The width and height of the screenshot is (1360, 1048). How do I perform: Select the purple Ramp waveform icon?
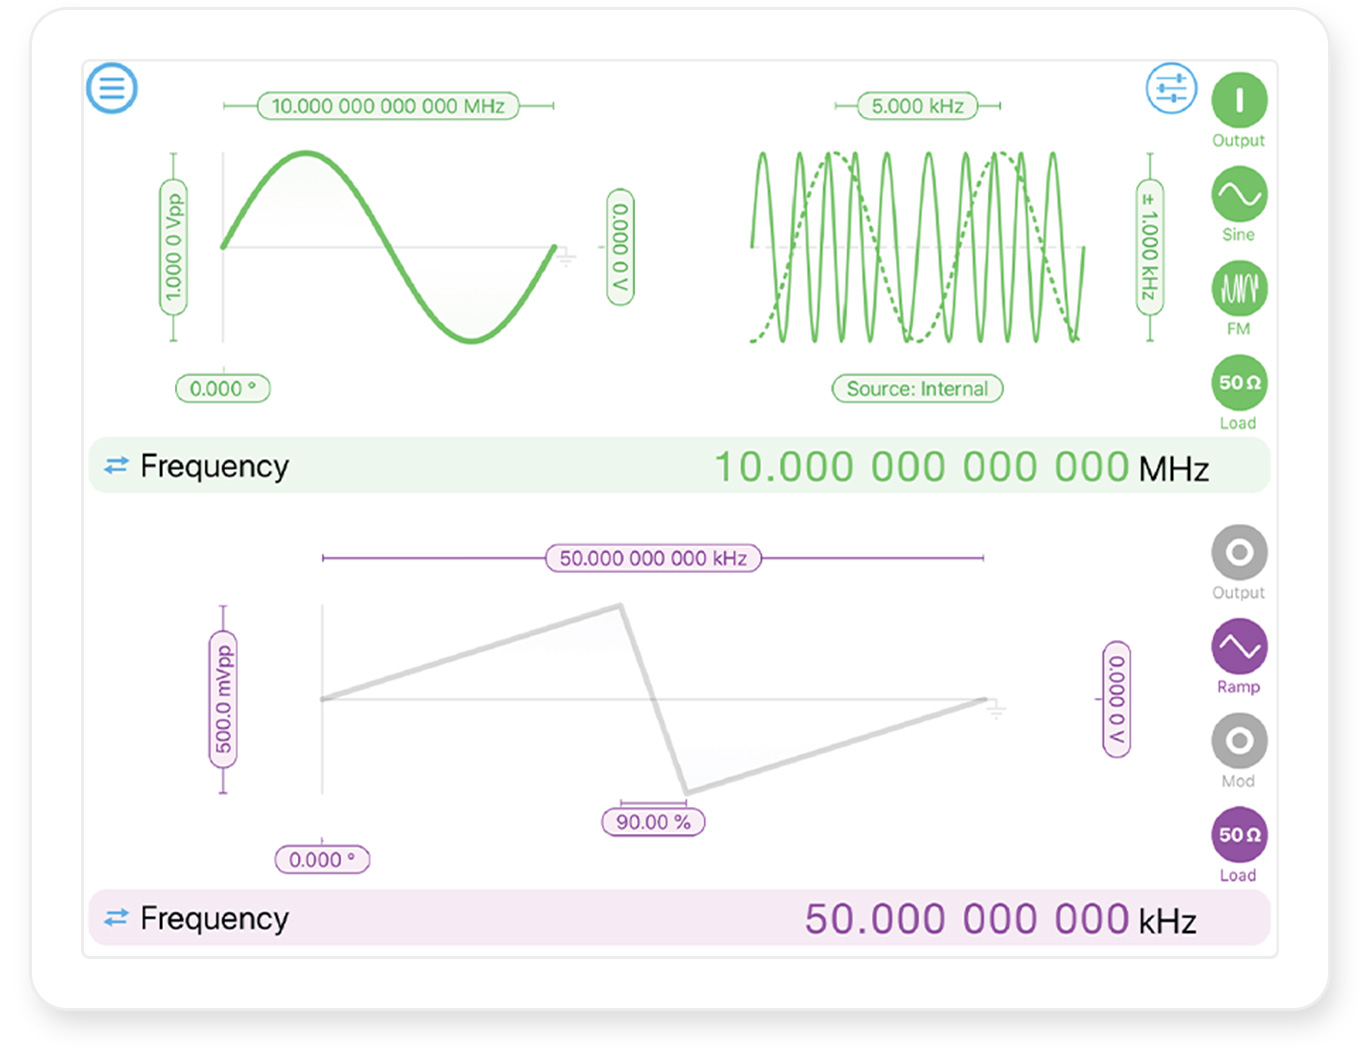(1239, 647)
